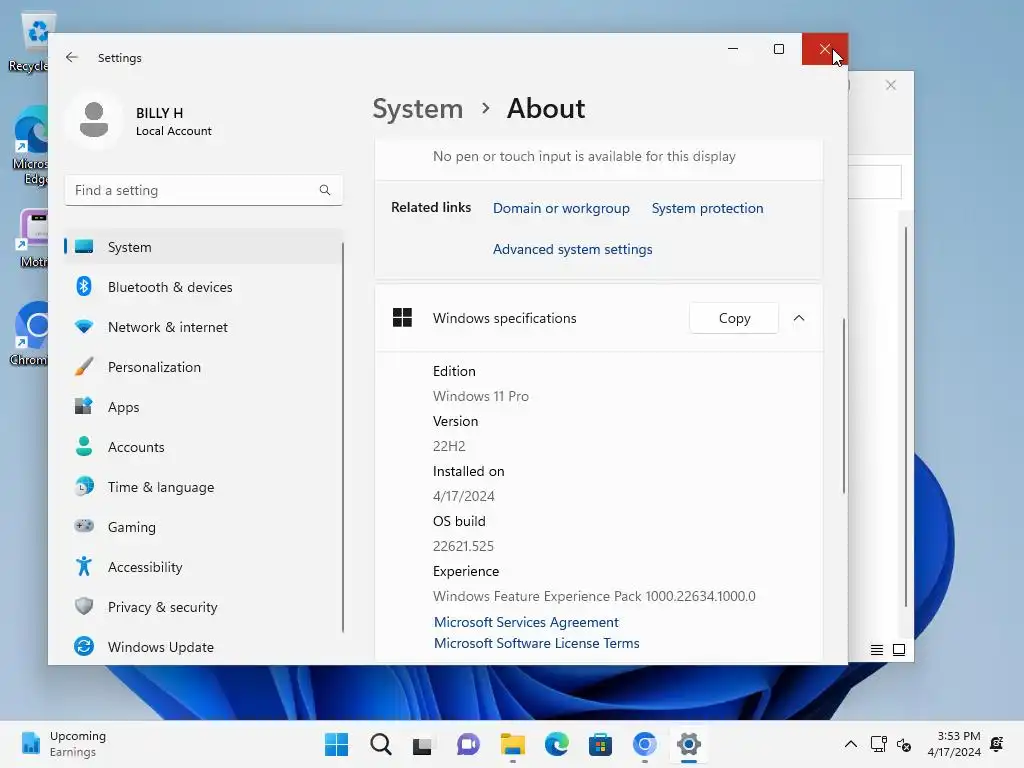Select the OS build value 22621.525

click(x=463, y=546)
